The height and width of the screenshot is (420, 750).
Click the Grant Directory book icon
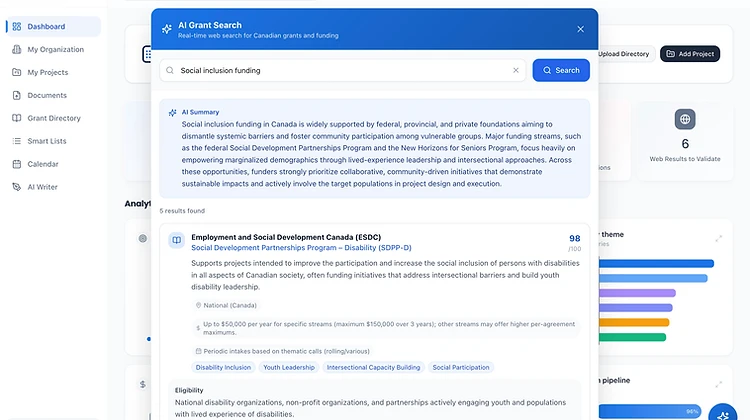point(17,118)
